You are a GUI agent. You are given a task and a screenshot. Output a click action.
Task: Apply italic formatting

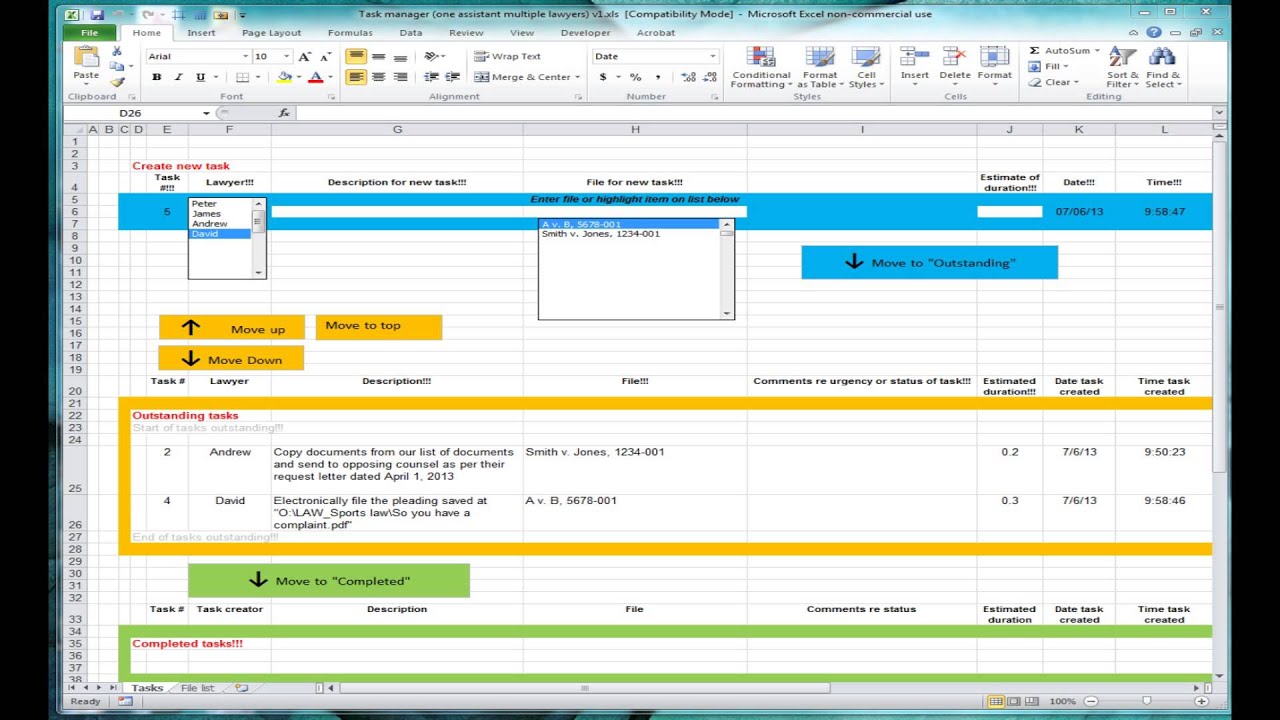click(178, 77)
